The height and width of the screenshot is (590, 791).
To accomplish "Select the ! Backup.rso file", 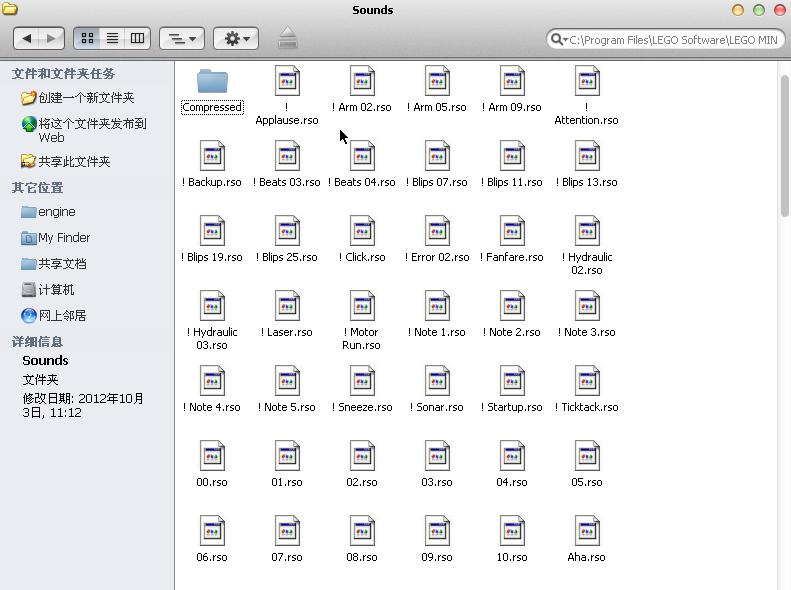I will (212, 164).
